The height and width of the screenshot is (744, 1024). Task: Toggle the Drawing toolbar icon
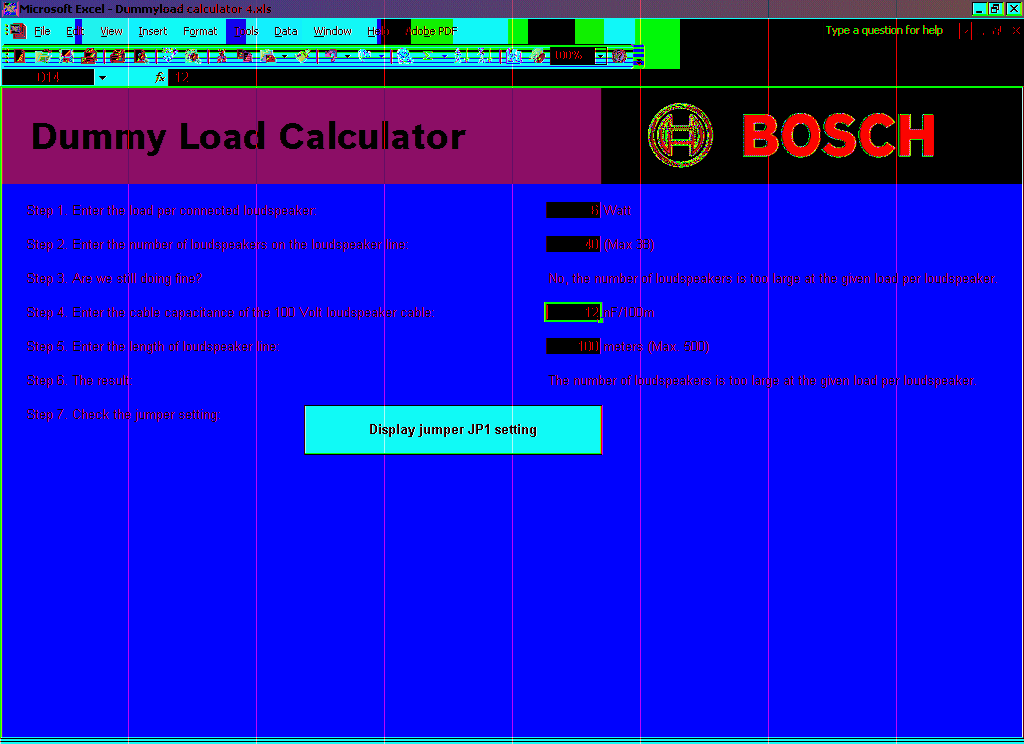(537, 56)
